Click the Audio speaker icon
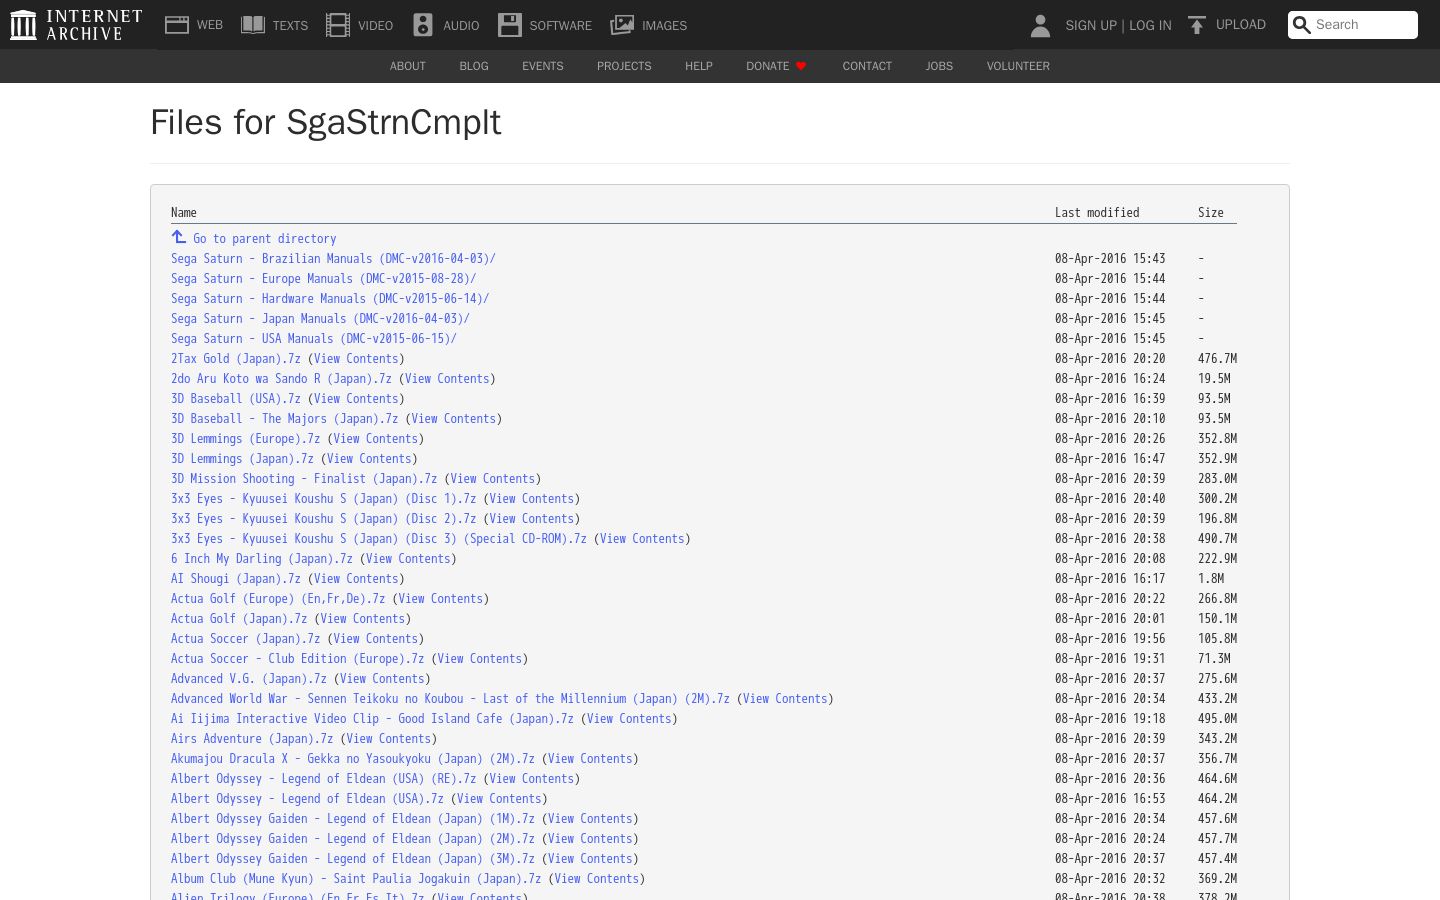The height and width of the screenshot is (900, 1440). (423, 25)
